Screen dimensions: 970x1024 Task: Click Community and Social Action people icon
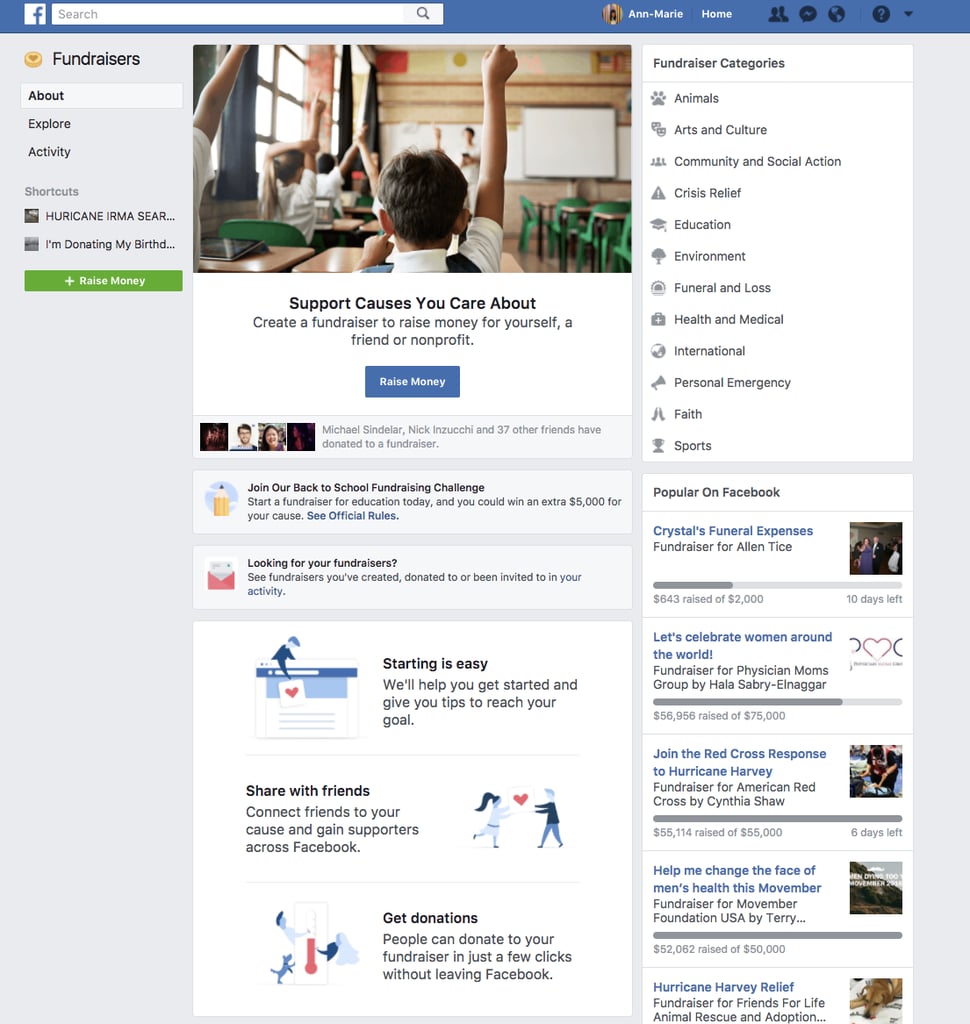click(658, 161)
